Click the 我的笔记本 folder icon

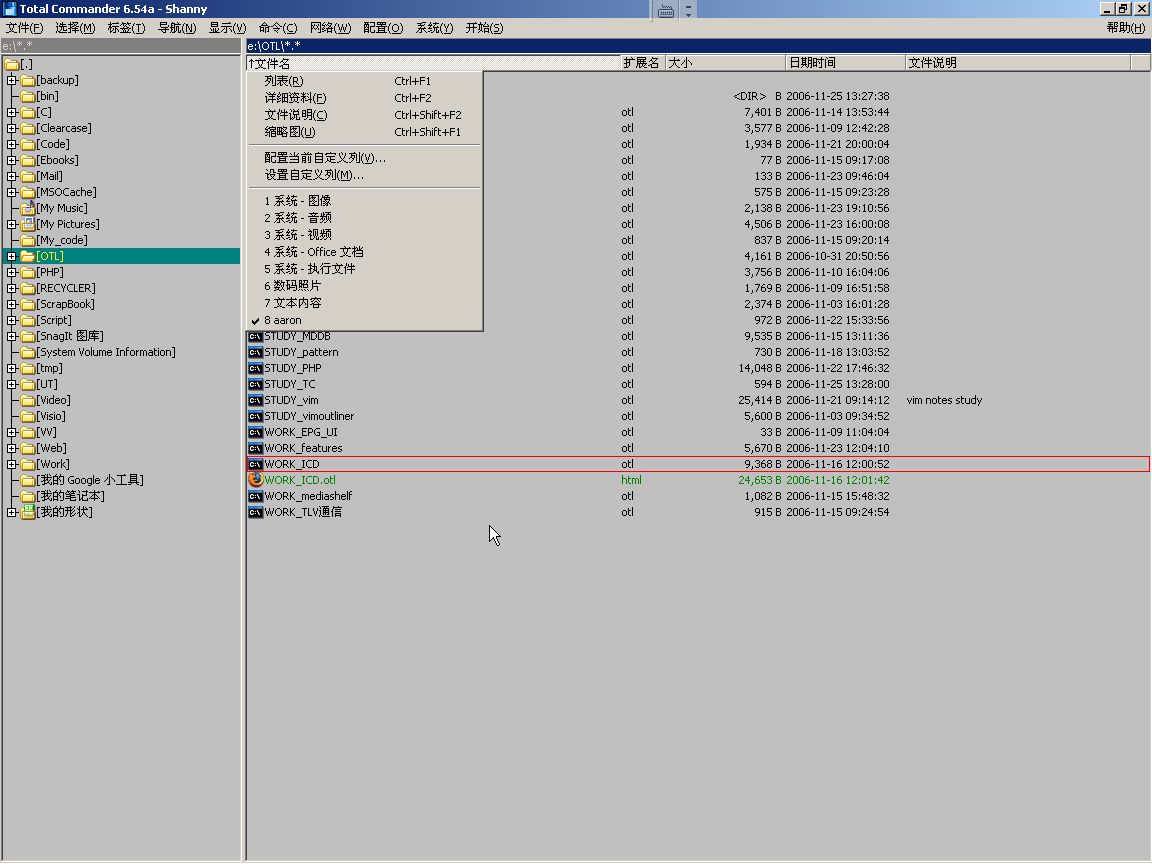(28, 497)
